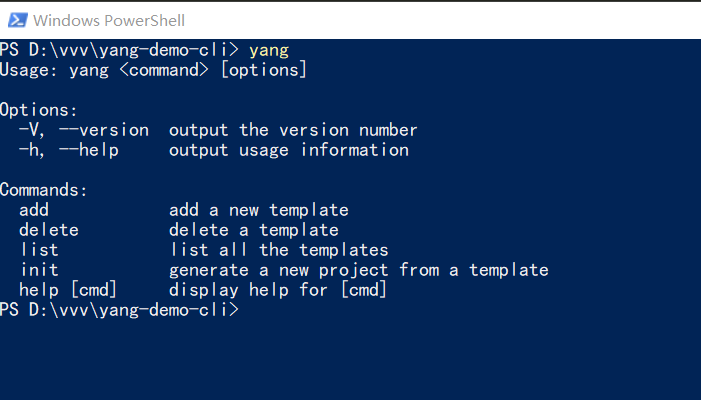Click the typed 'yang' command text
The image size is (701, 400).
(269, 49)
